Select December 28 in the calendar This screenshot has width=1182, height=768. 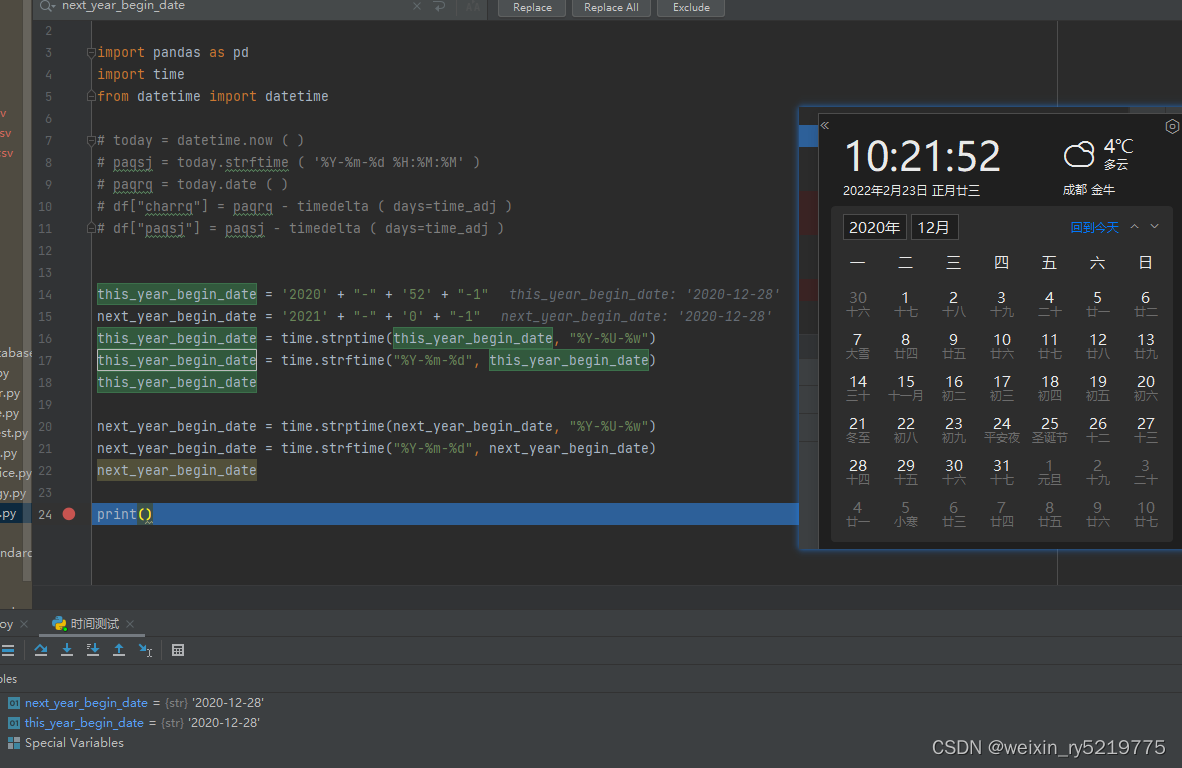click(x=858, y=472)
